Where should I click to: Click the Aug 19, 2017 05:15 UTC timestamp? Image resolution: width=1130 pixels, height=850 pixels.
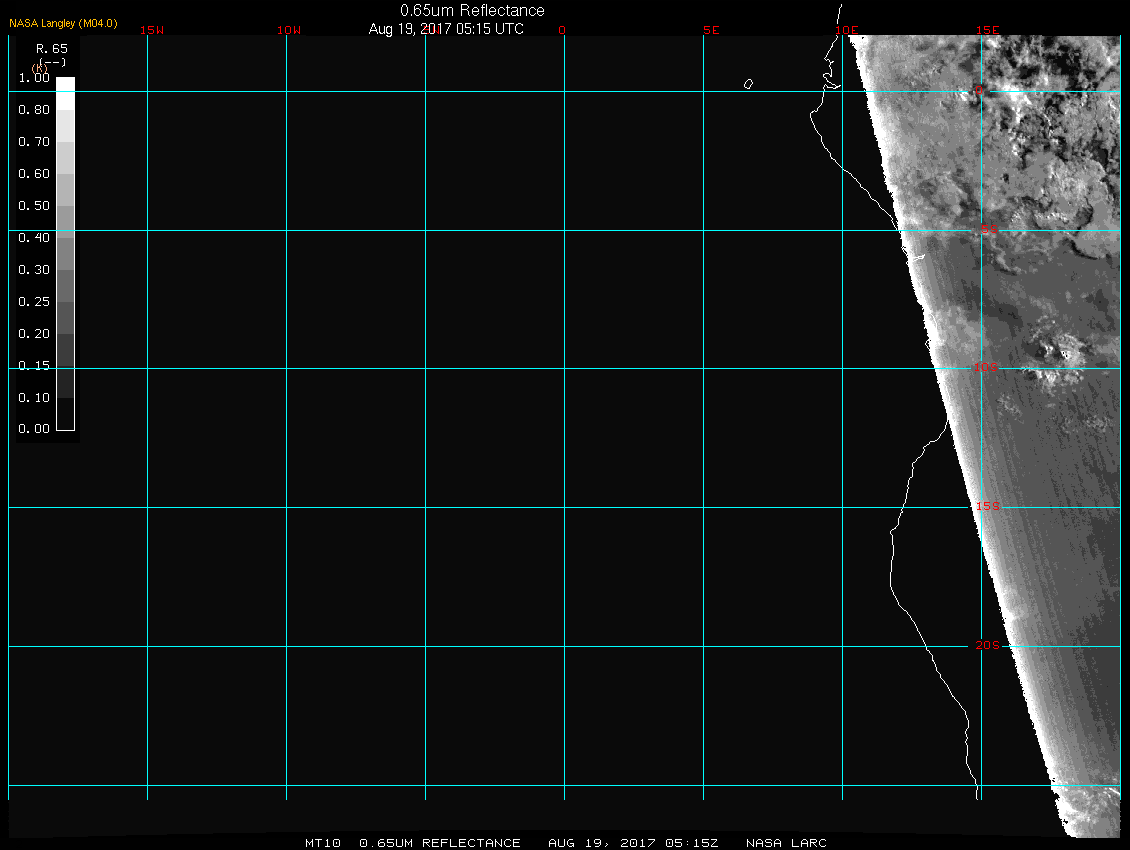pos(446,29)
